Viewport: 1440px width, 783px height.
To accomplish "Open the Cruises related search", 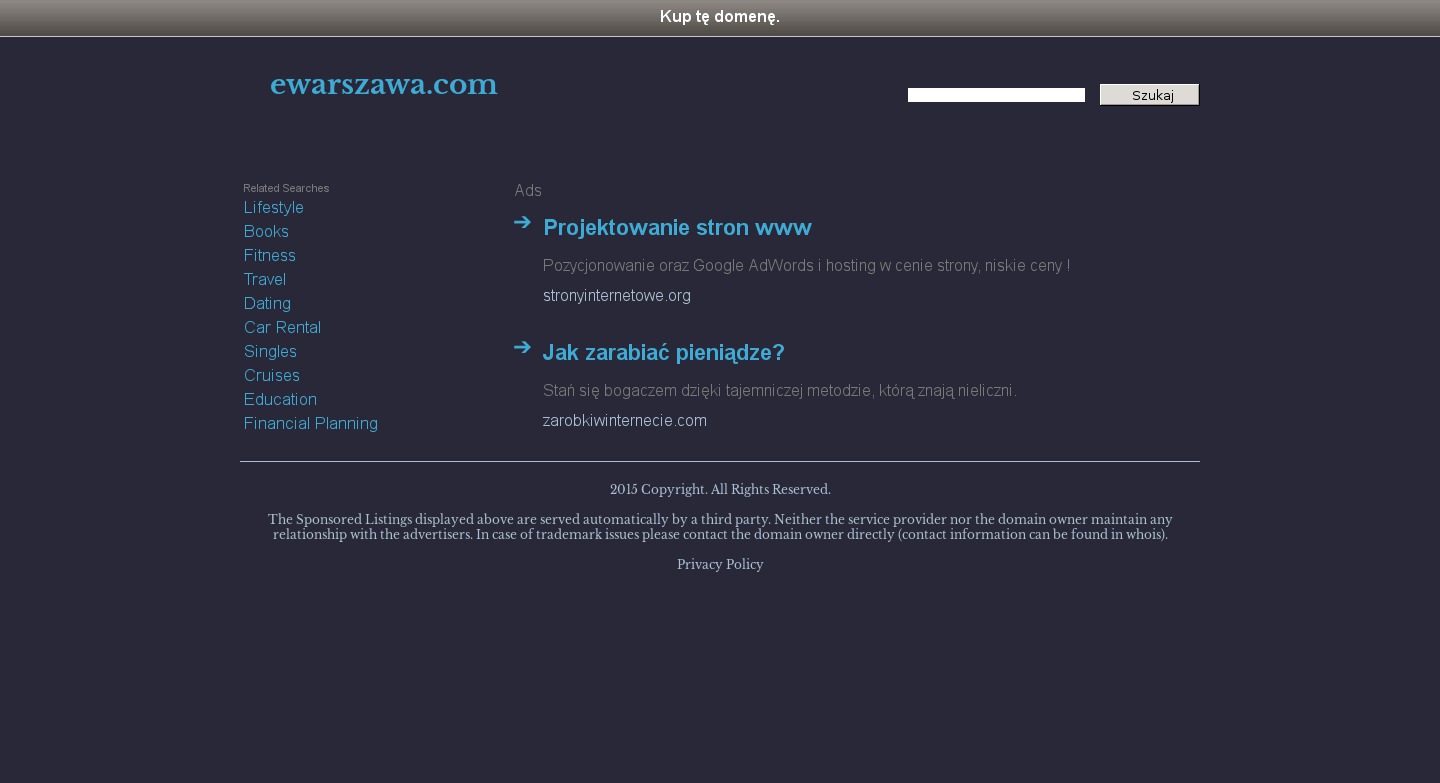I will [x=272, y=376].
